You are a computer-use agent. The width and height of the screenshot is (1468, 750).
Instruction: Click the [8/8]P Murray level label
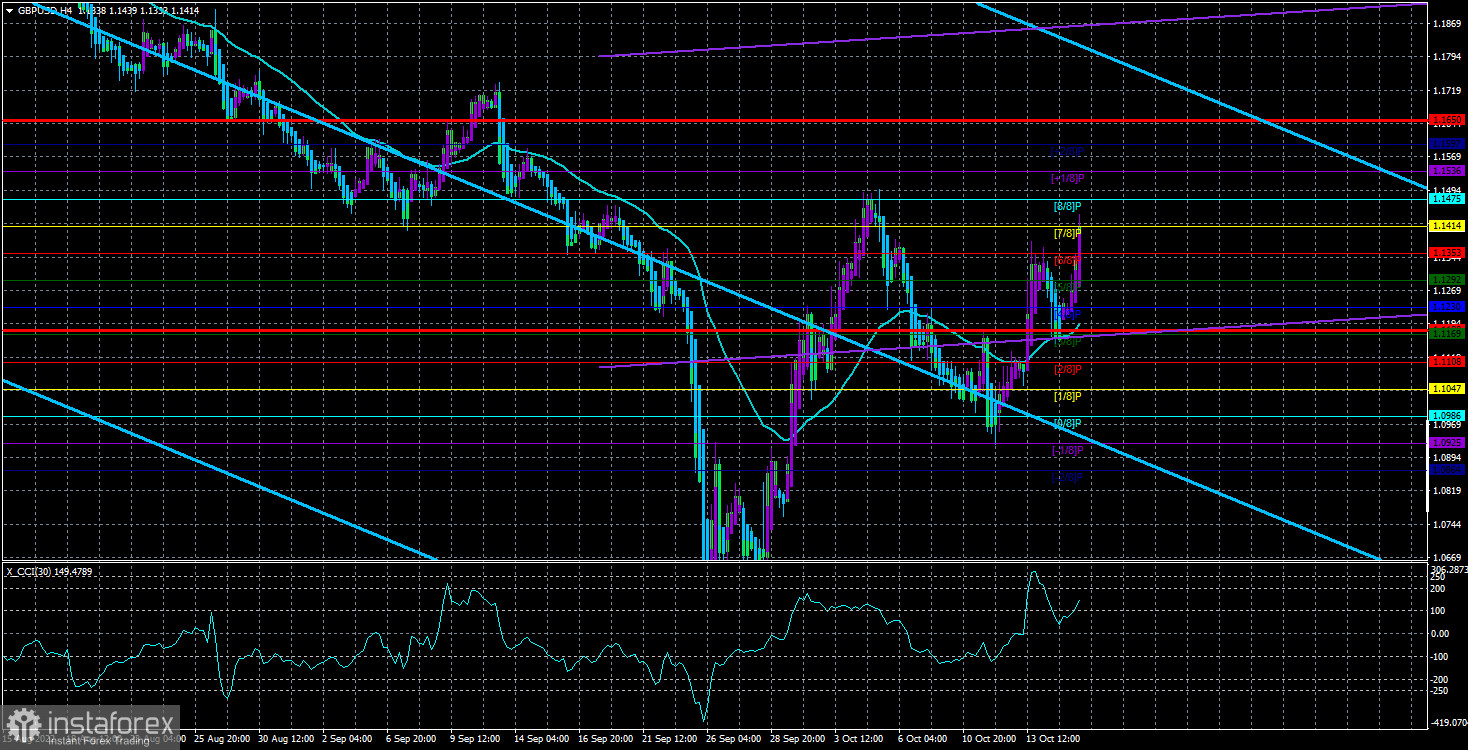click(1067, 206)
